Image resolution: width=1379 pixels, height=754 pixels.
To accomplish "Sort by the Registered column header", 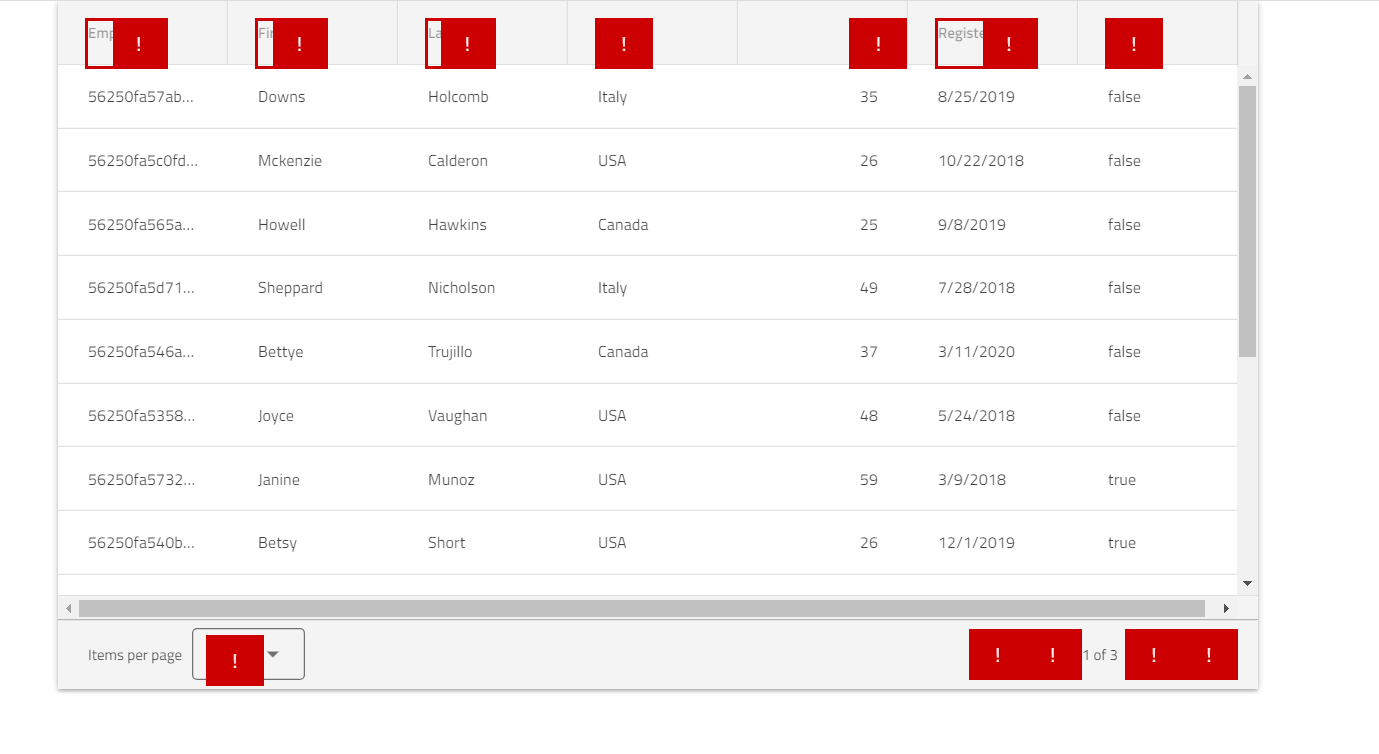I will tap(958, 33).
